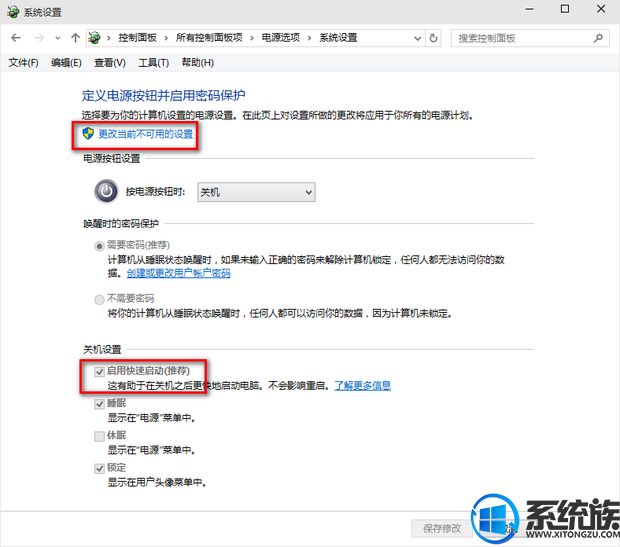The height and width of the screenshot is (547, 620).
Task: Select the 控制面板 breadcrumb
Action: pos(137,38)
